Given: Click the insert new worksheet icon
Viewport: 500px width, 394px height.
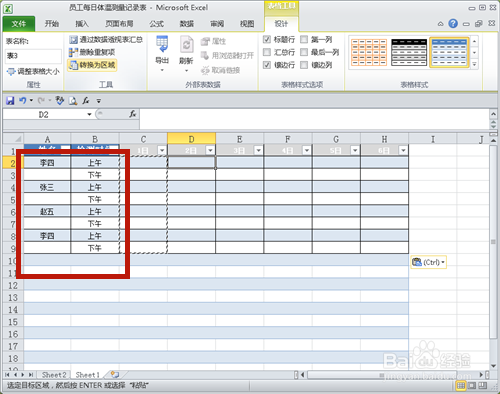Looking at the screenshot, I should click(115, 374).
